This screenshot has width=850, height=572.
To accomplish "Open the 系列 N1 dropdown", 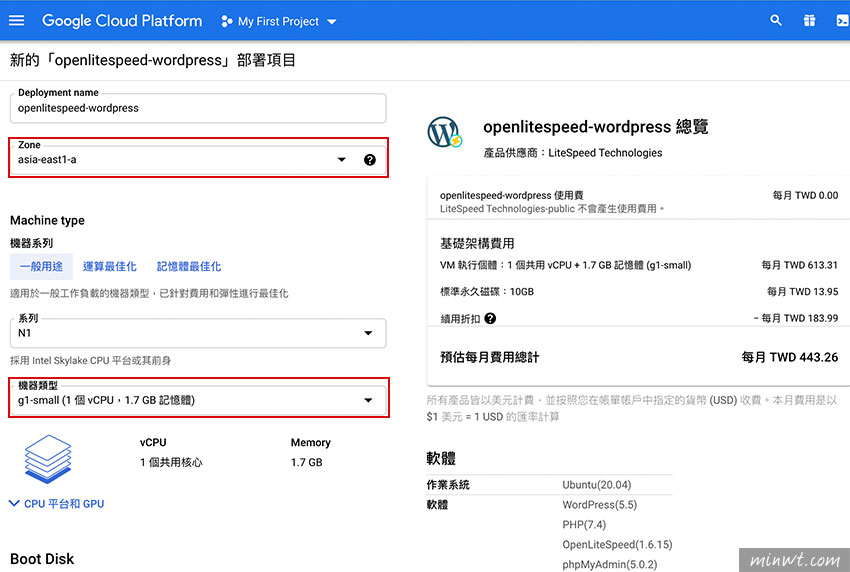I will tap(198, 333).
